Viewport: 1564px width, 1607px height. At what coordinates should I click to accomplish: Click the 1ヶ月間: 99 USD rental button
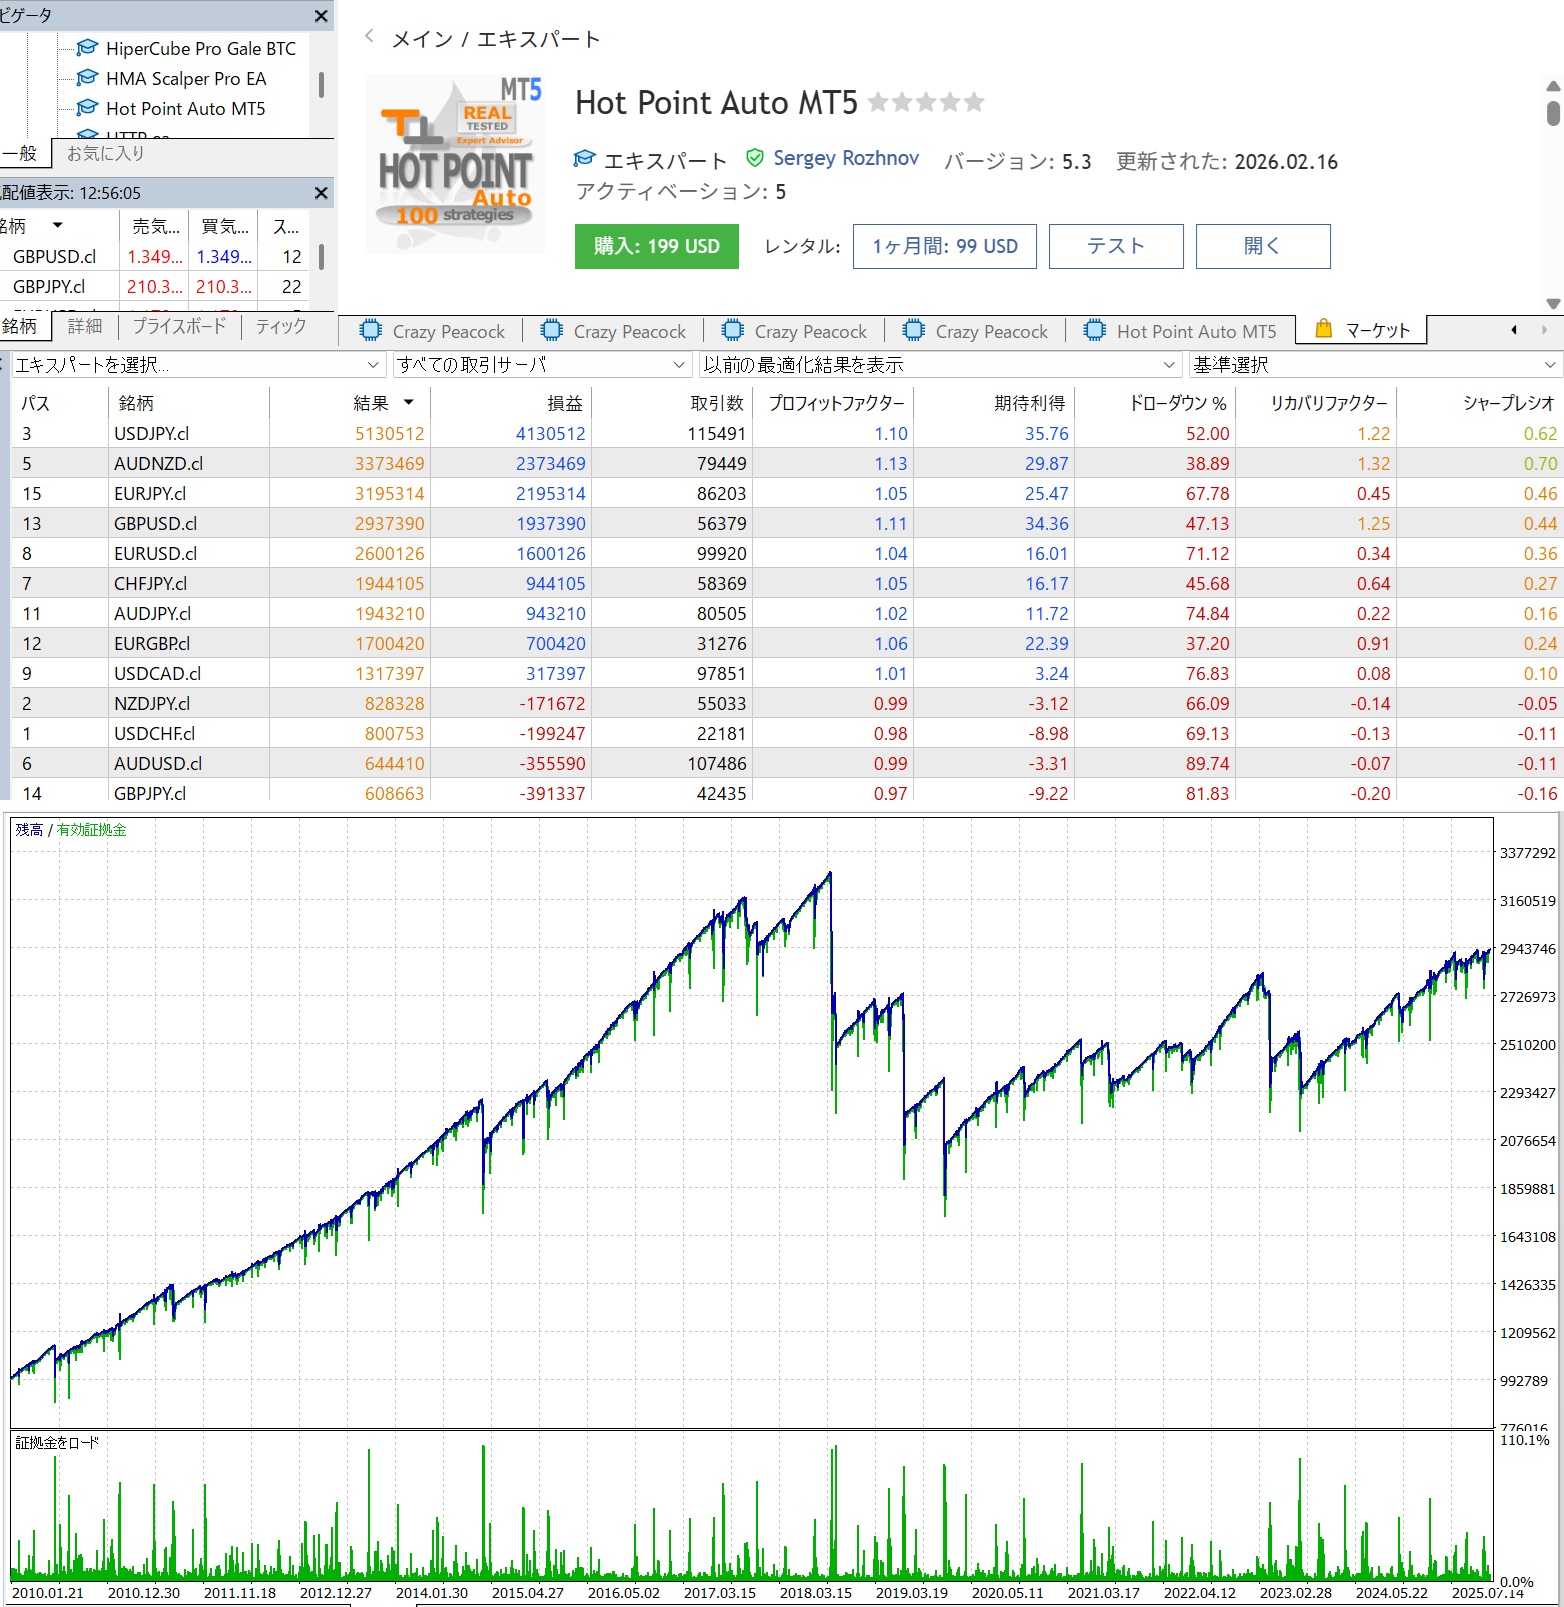click(945, 246)
